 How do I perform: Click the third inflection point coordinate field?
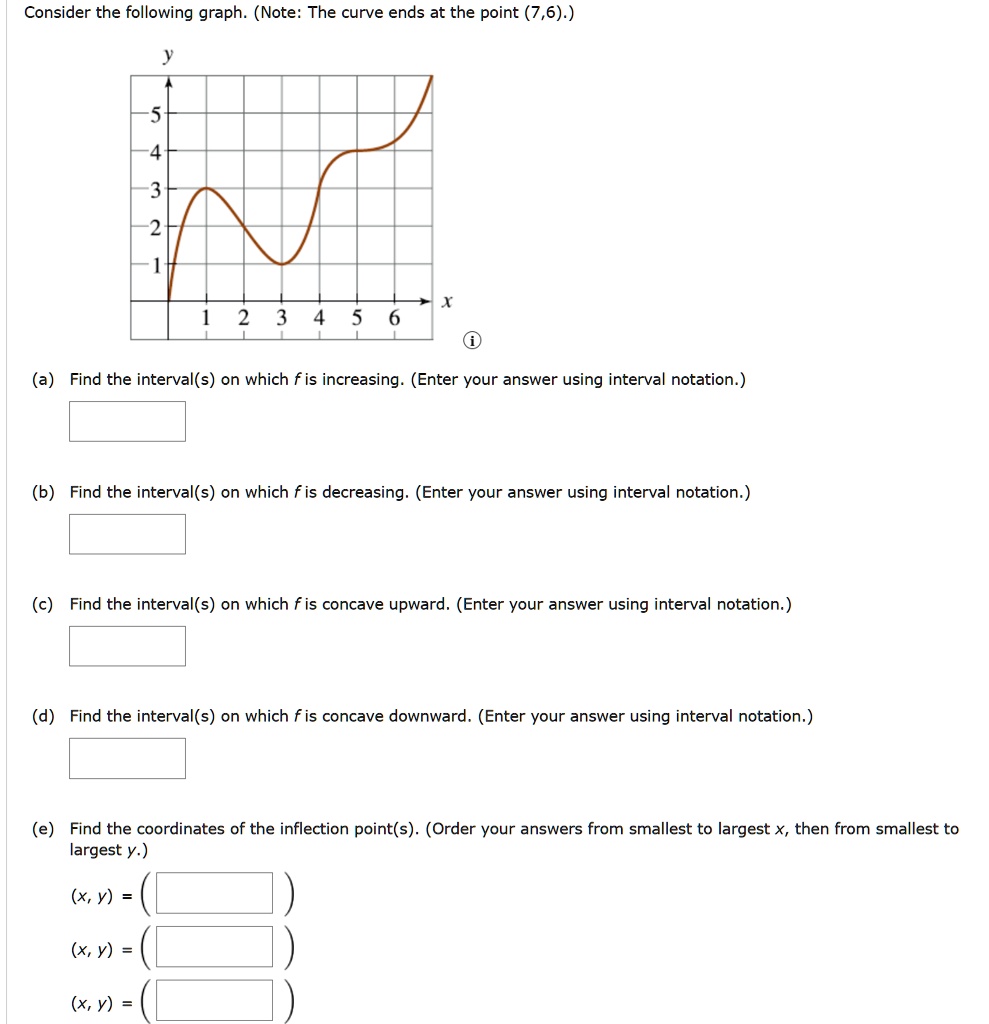[214, 1000]
